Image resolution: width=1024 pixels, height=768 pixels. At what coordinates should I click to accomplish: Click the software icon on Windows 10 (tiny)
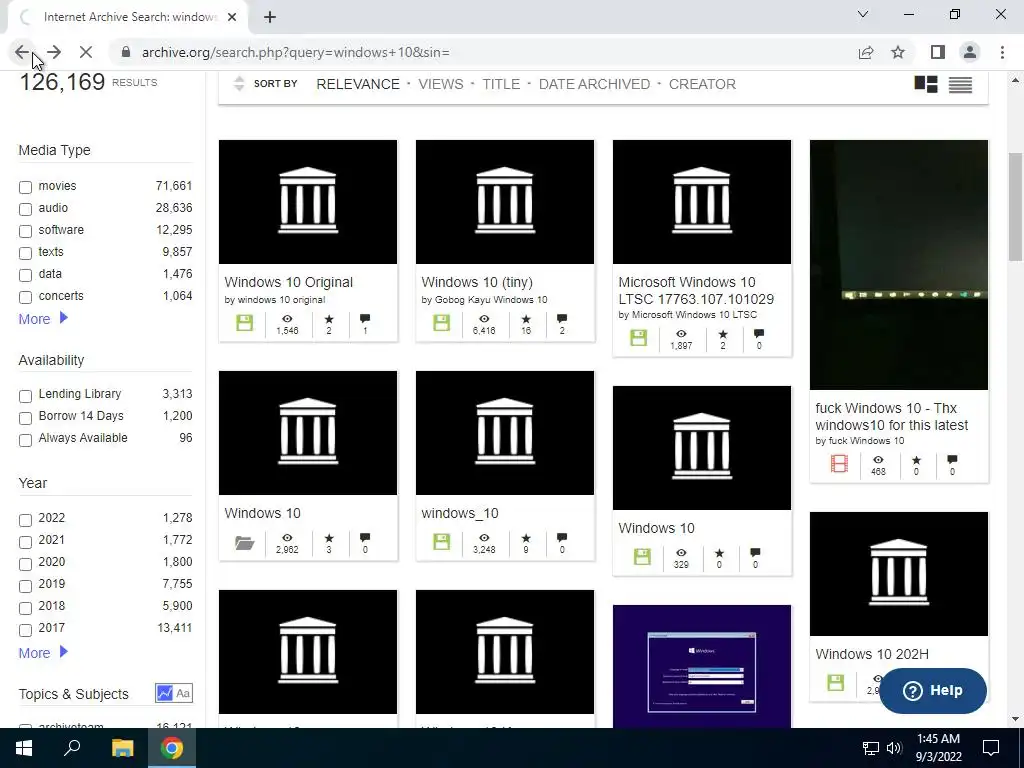[441, 323]
